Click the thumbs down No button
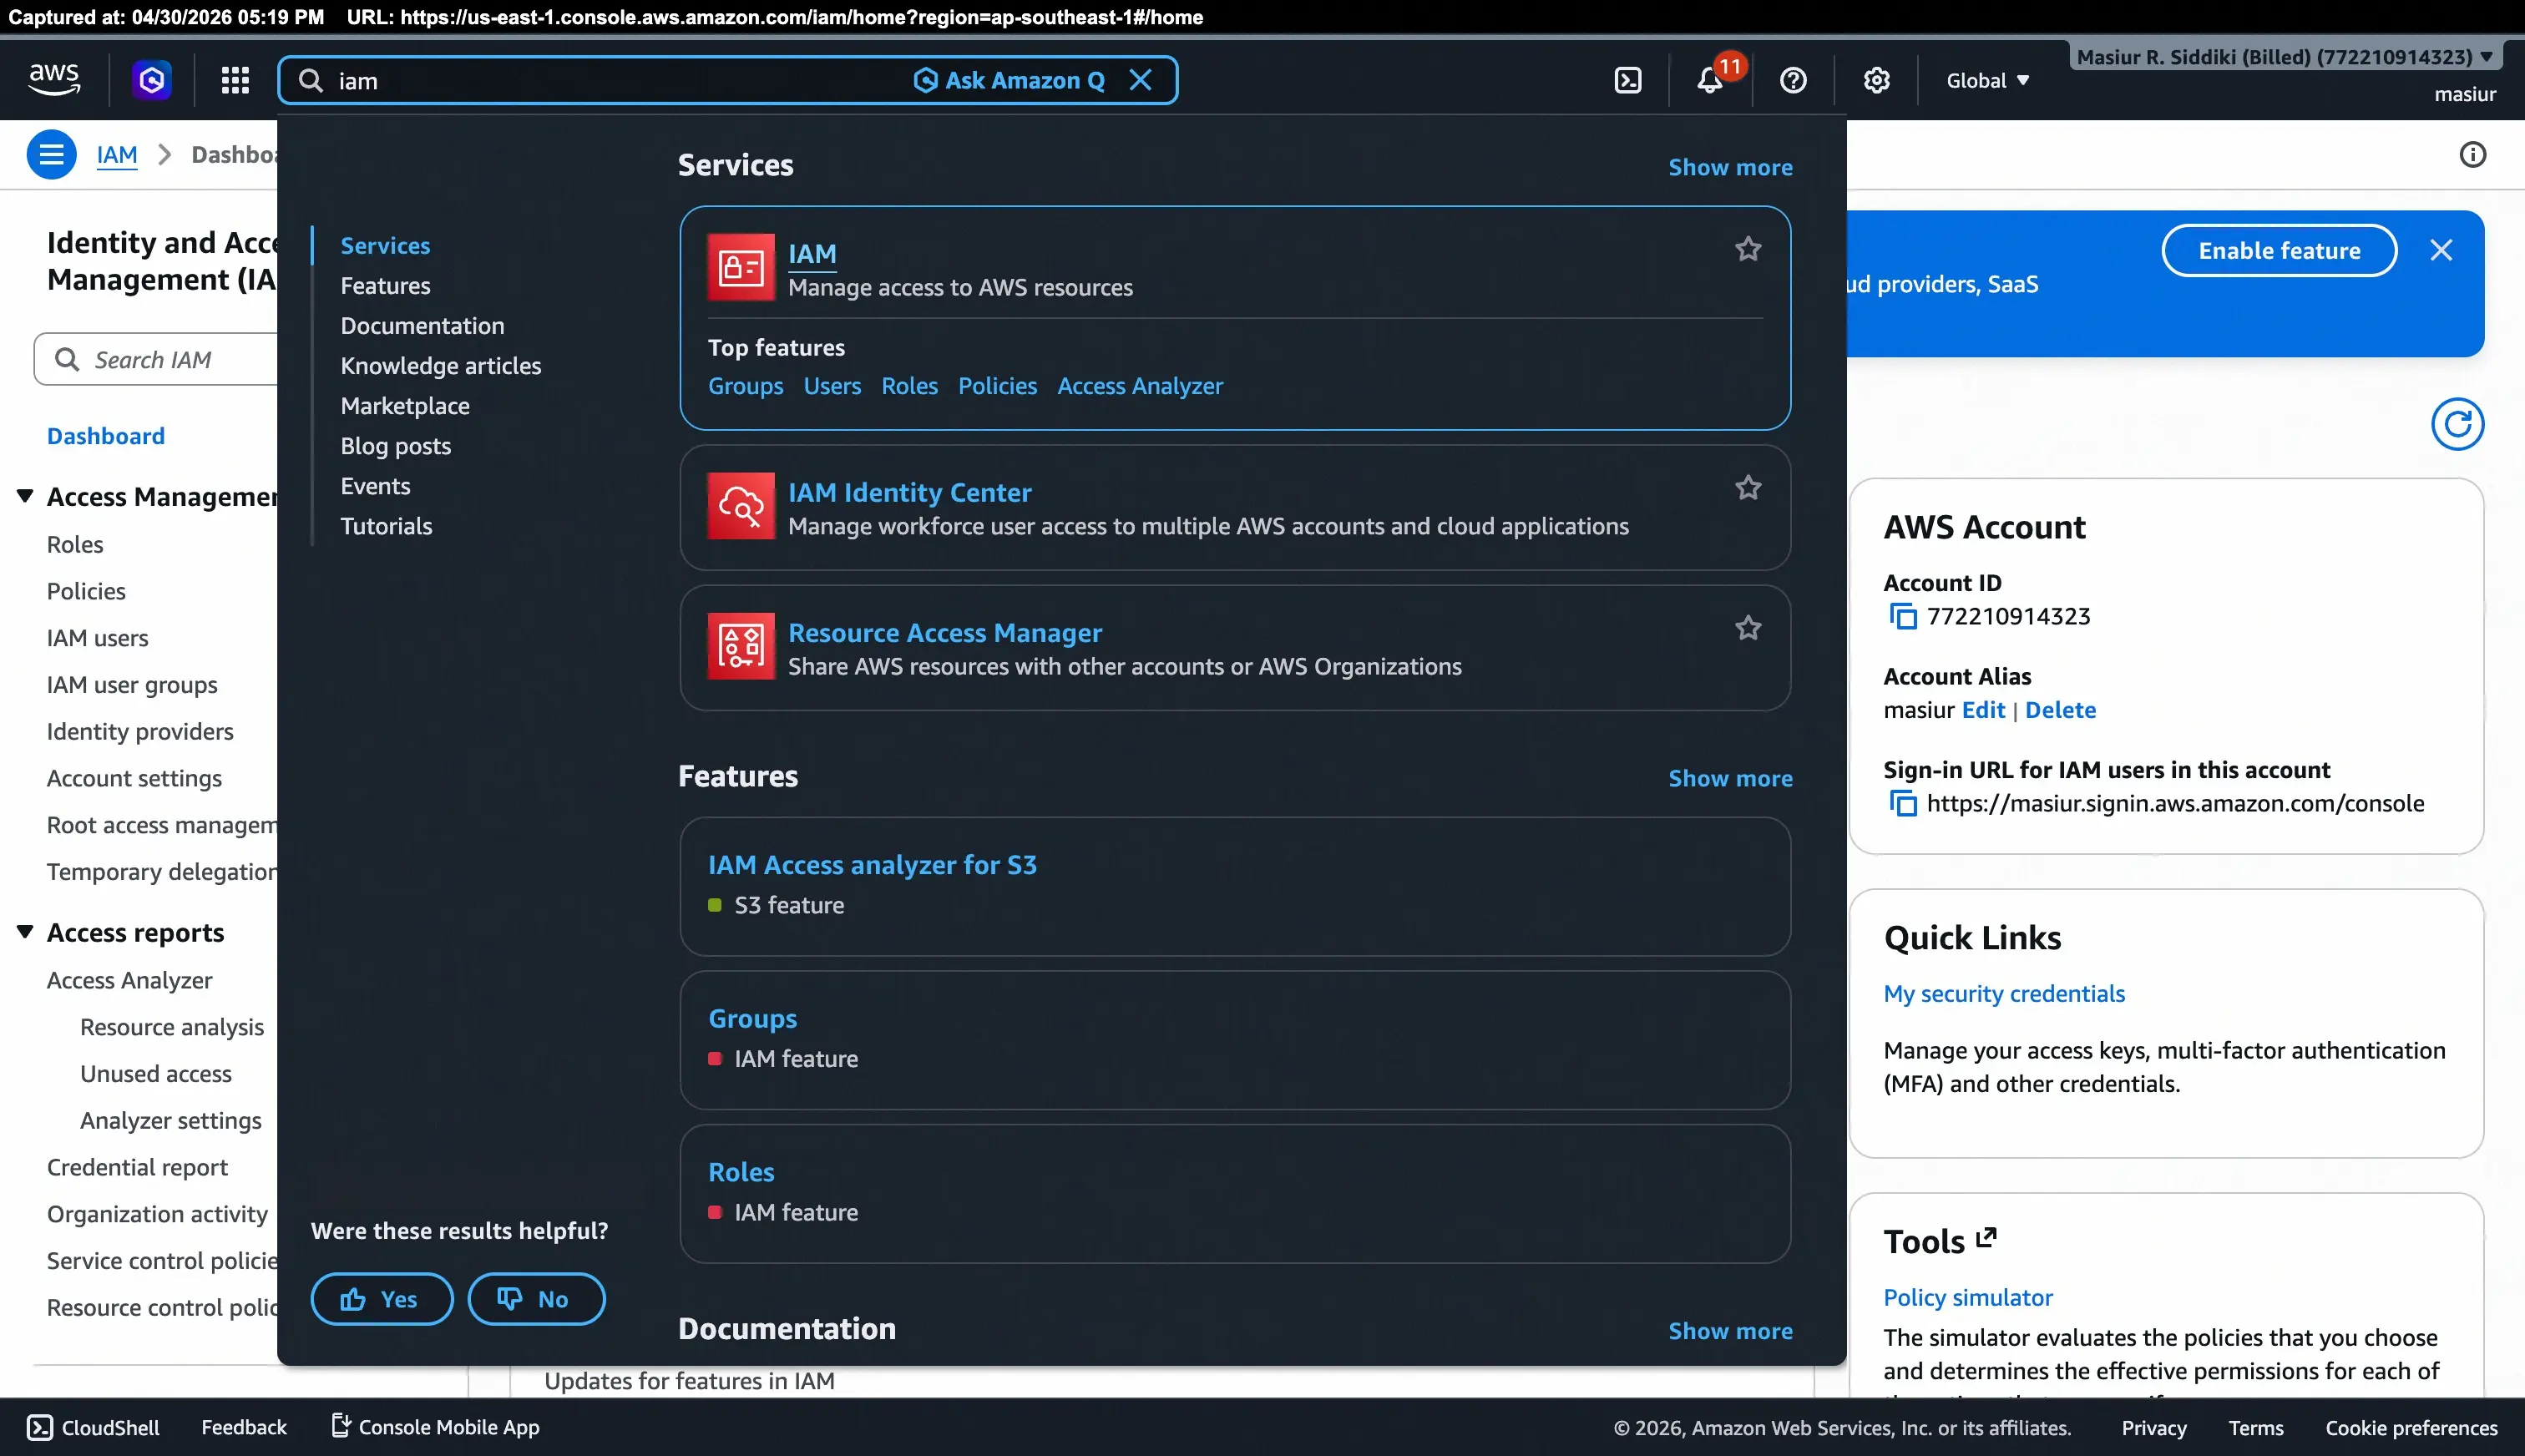Image resolution: width=2525 pixels, height=1456 pixels. point(536,1299)
